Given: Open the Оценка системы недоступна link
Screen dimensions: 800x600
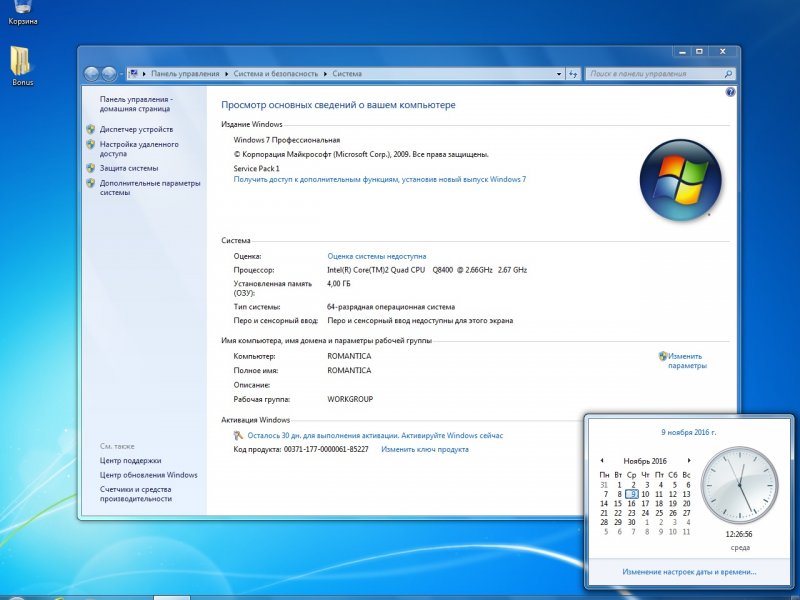Looking at the screenshot, I should tap(377, 256).
